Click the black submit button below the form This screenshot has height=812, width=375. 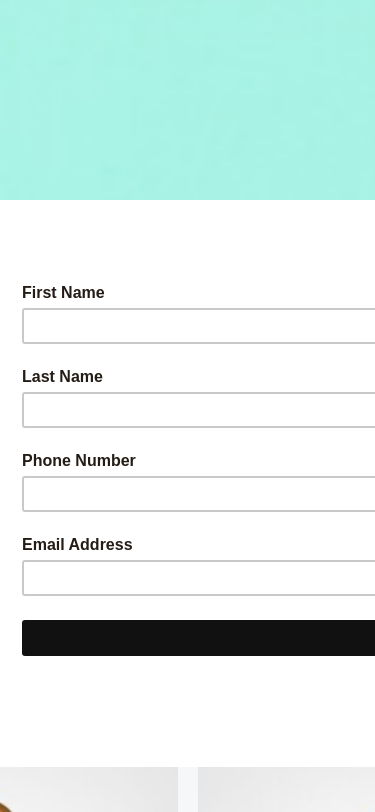pos(198,638)
